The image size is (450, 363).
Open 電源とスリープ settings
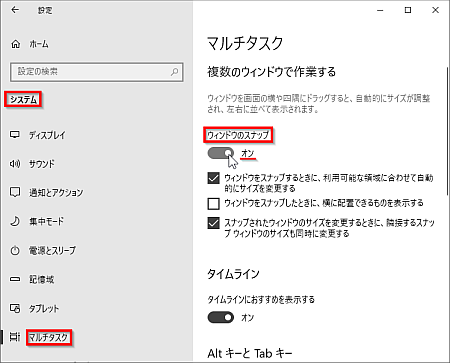click(x=52, y=250)
